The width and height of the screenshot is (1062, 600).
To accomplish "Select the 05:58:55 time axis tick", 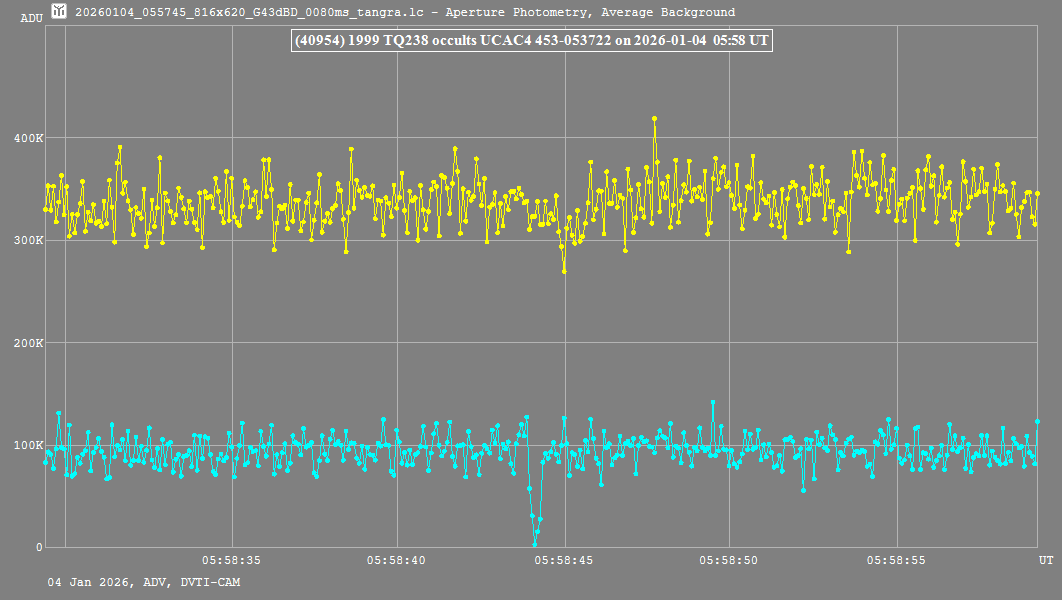I will [x=897, y=561].
